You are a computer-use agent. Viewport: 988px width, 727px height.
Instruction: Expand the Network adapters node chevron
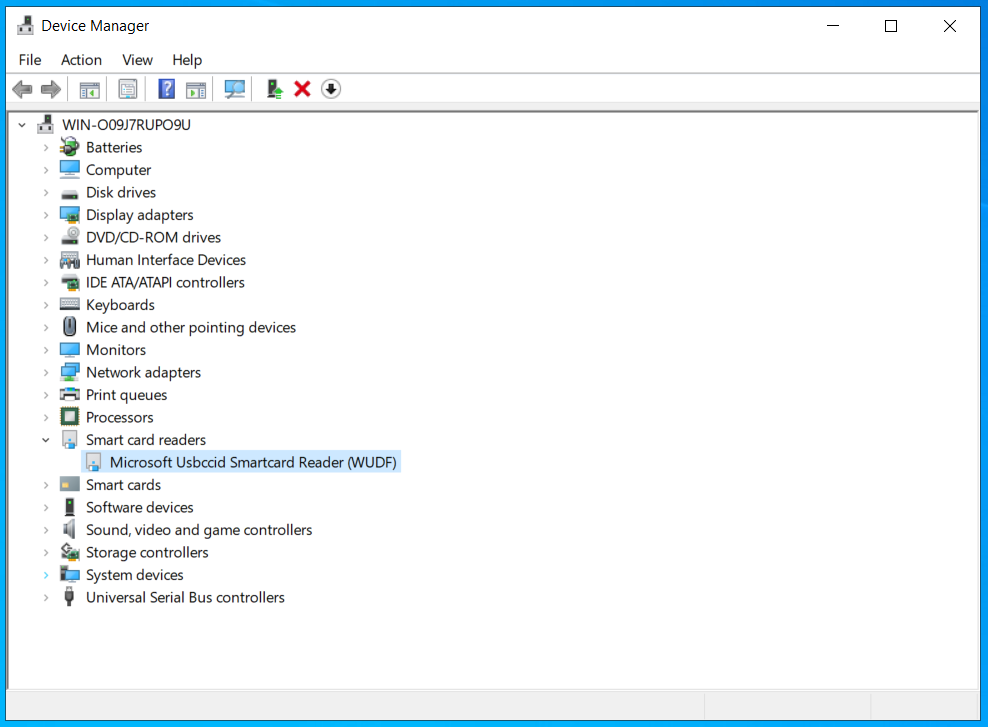45,372
